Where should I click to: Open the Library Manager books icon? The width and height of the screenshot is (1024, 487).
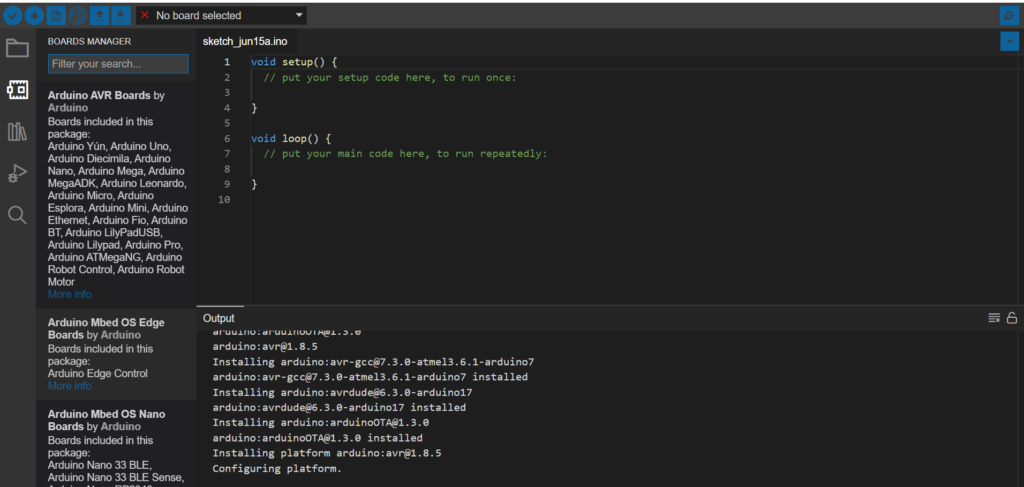(x=17, y=132)
